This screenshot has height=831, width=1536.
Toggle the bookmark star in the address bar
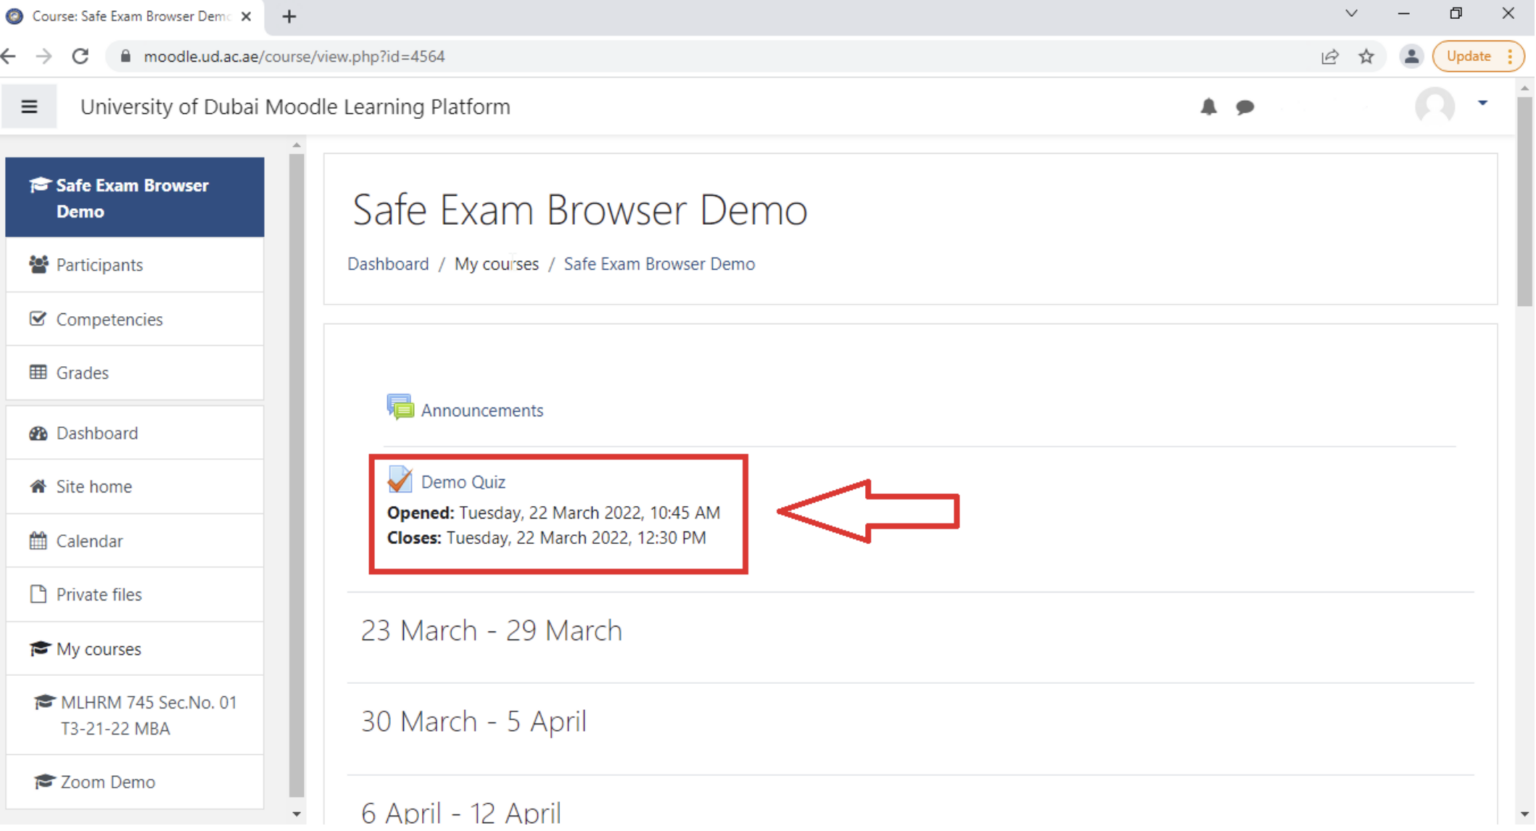(x=1366, y=56)
